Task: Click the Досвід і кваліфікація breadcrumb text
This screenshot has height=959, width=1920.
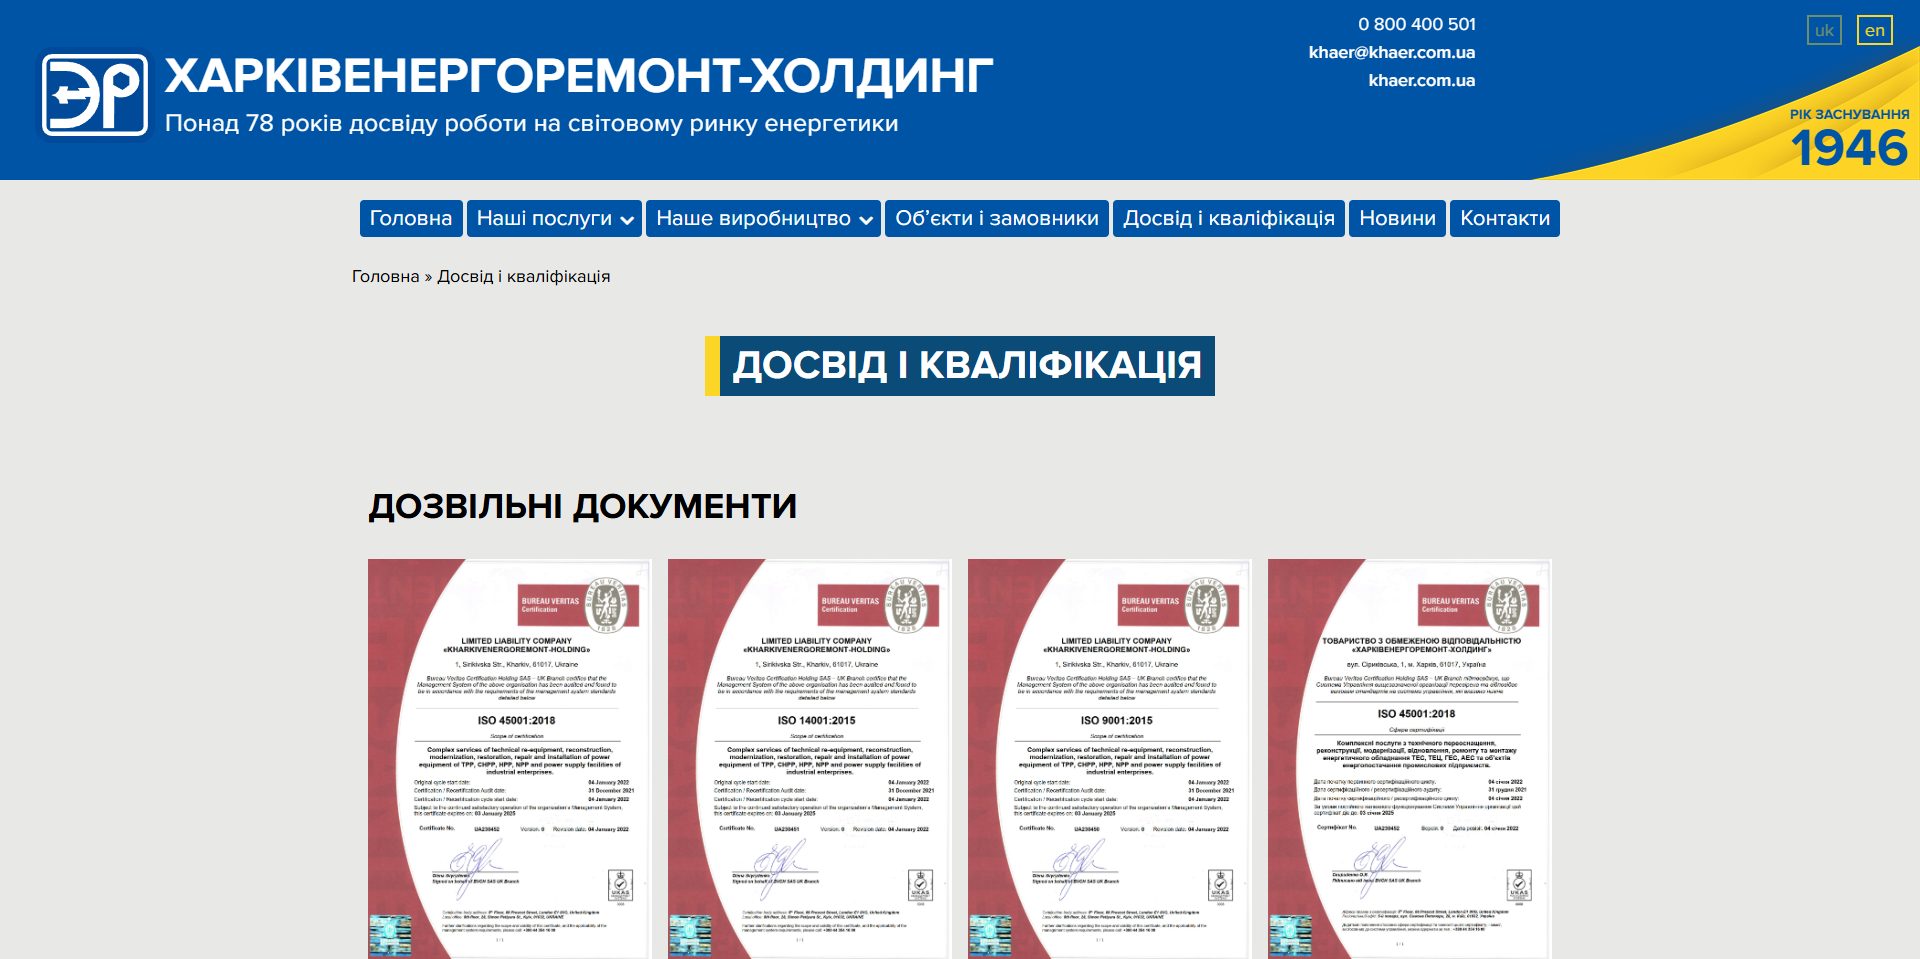Action: pos(523,276)
